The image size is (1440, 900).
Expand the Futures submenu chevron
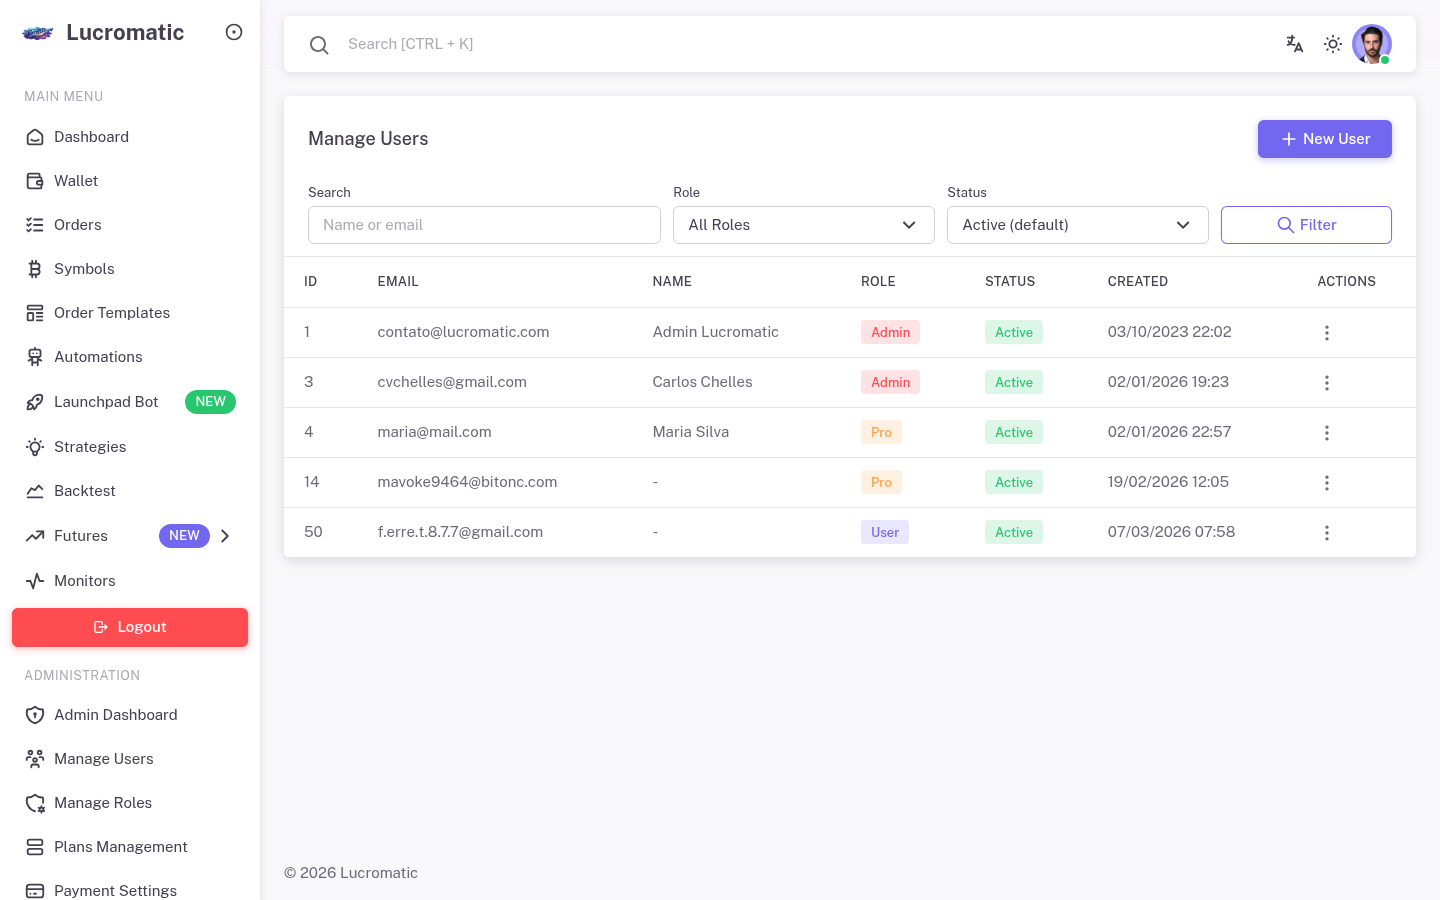point(225,536)
